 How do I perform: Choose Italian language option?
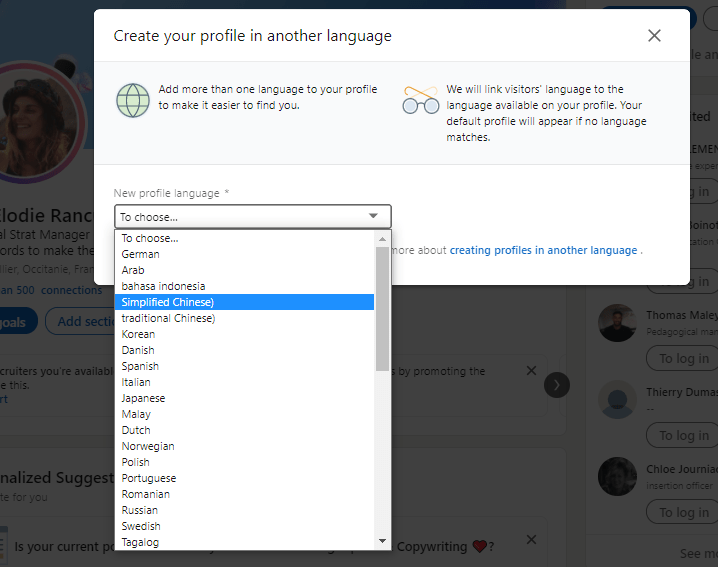[245, 382]
